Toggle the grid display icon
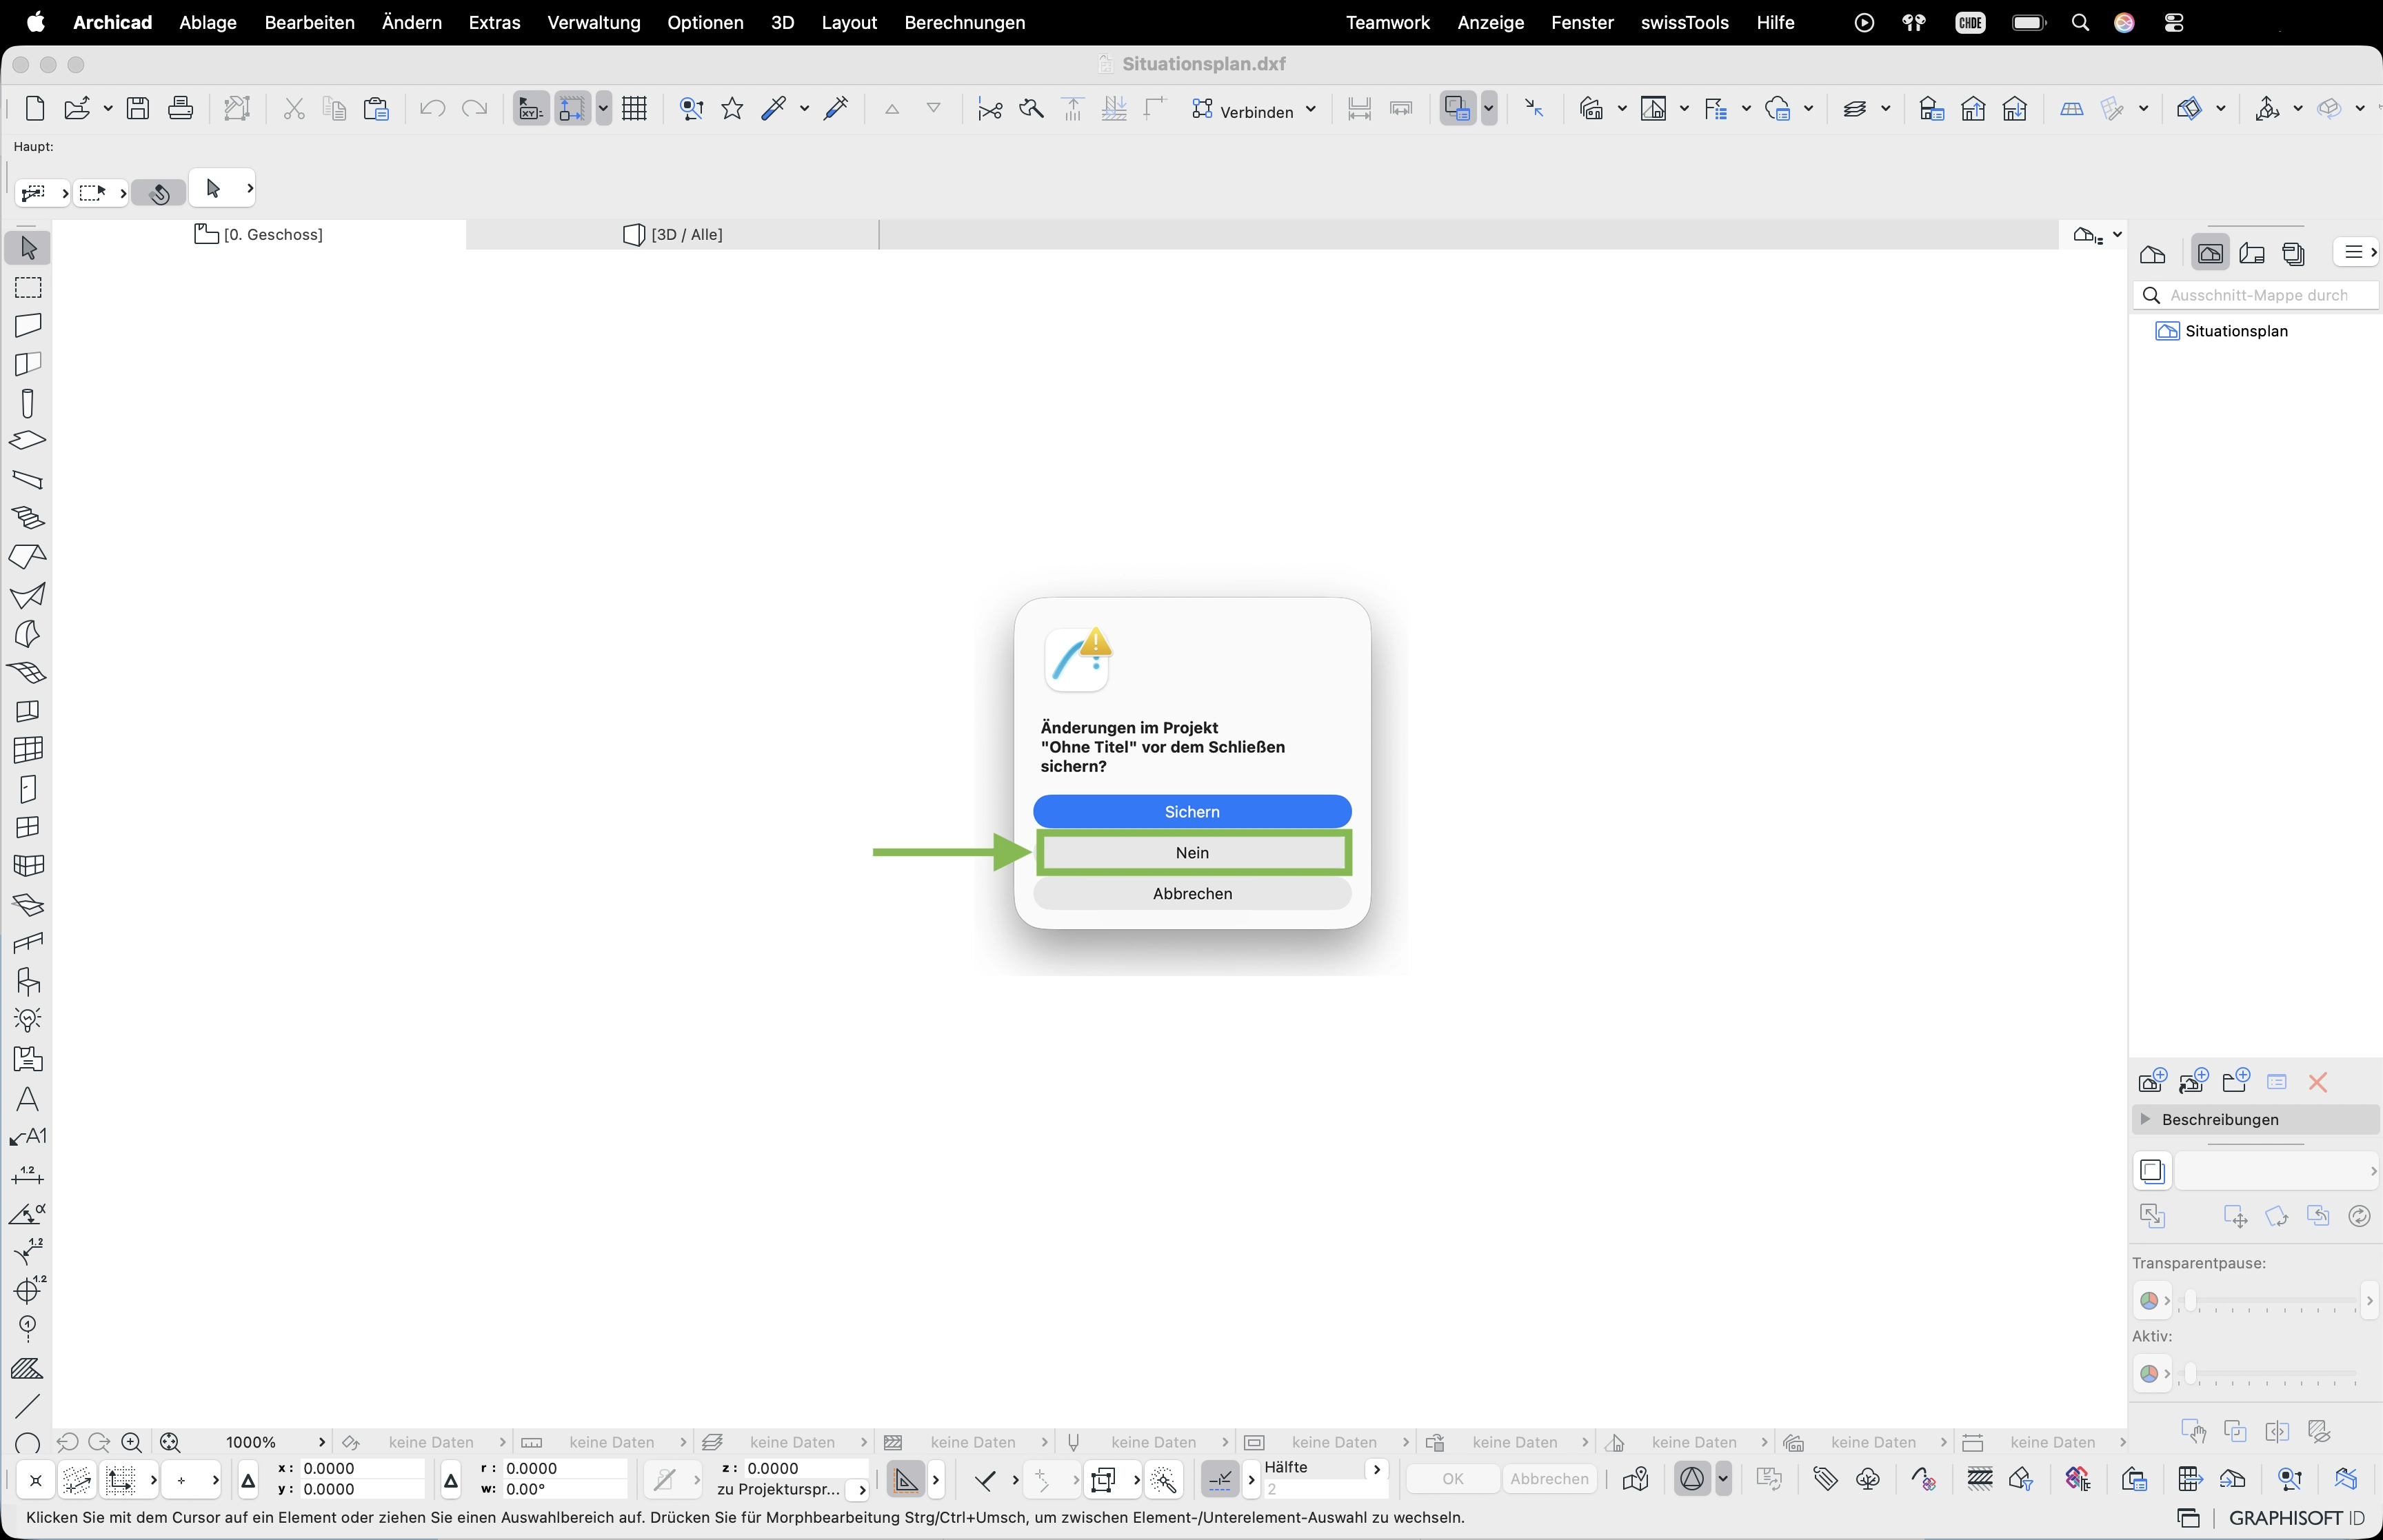The width and height of the screenshot is (2383, 1540). pyautogui.click(x=634, y=108)
